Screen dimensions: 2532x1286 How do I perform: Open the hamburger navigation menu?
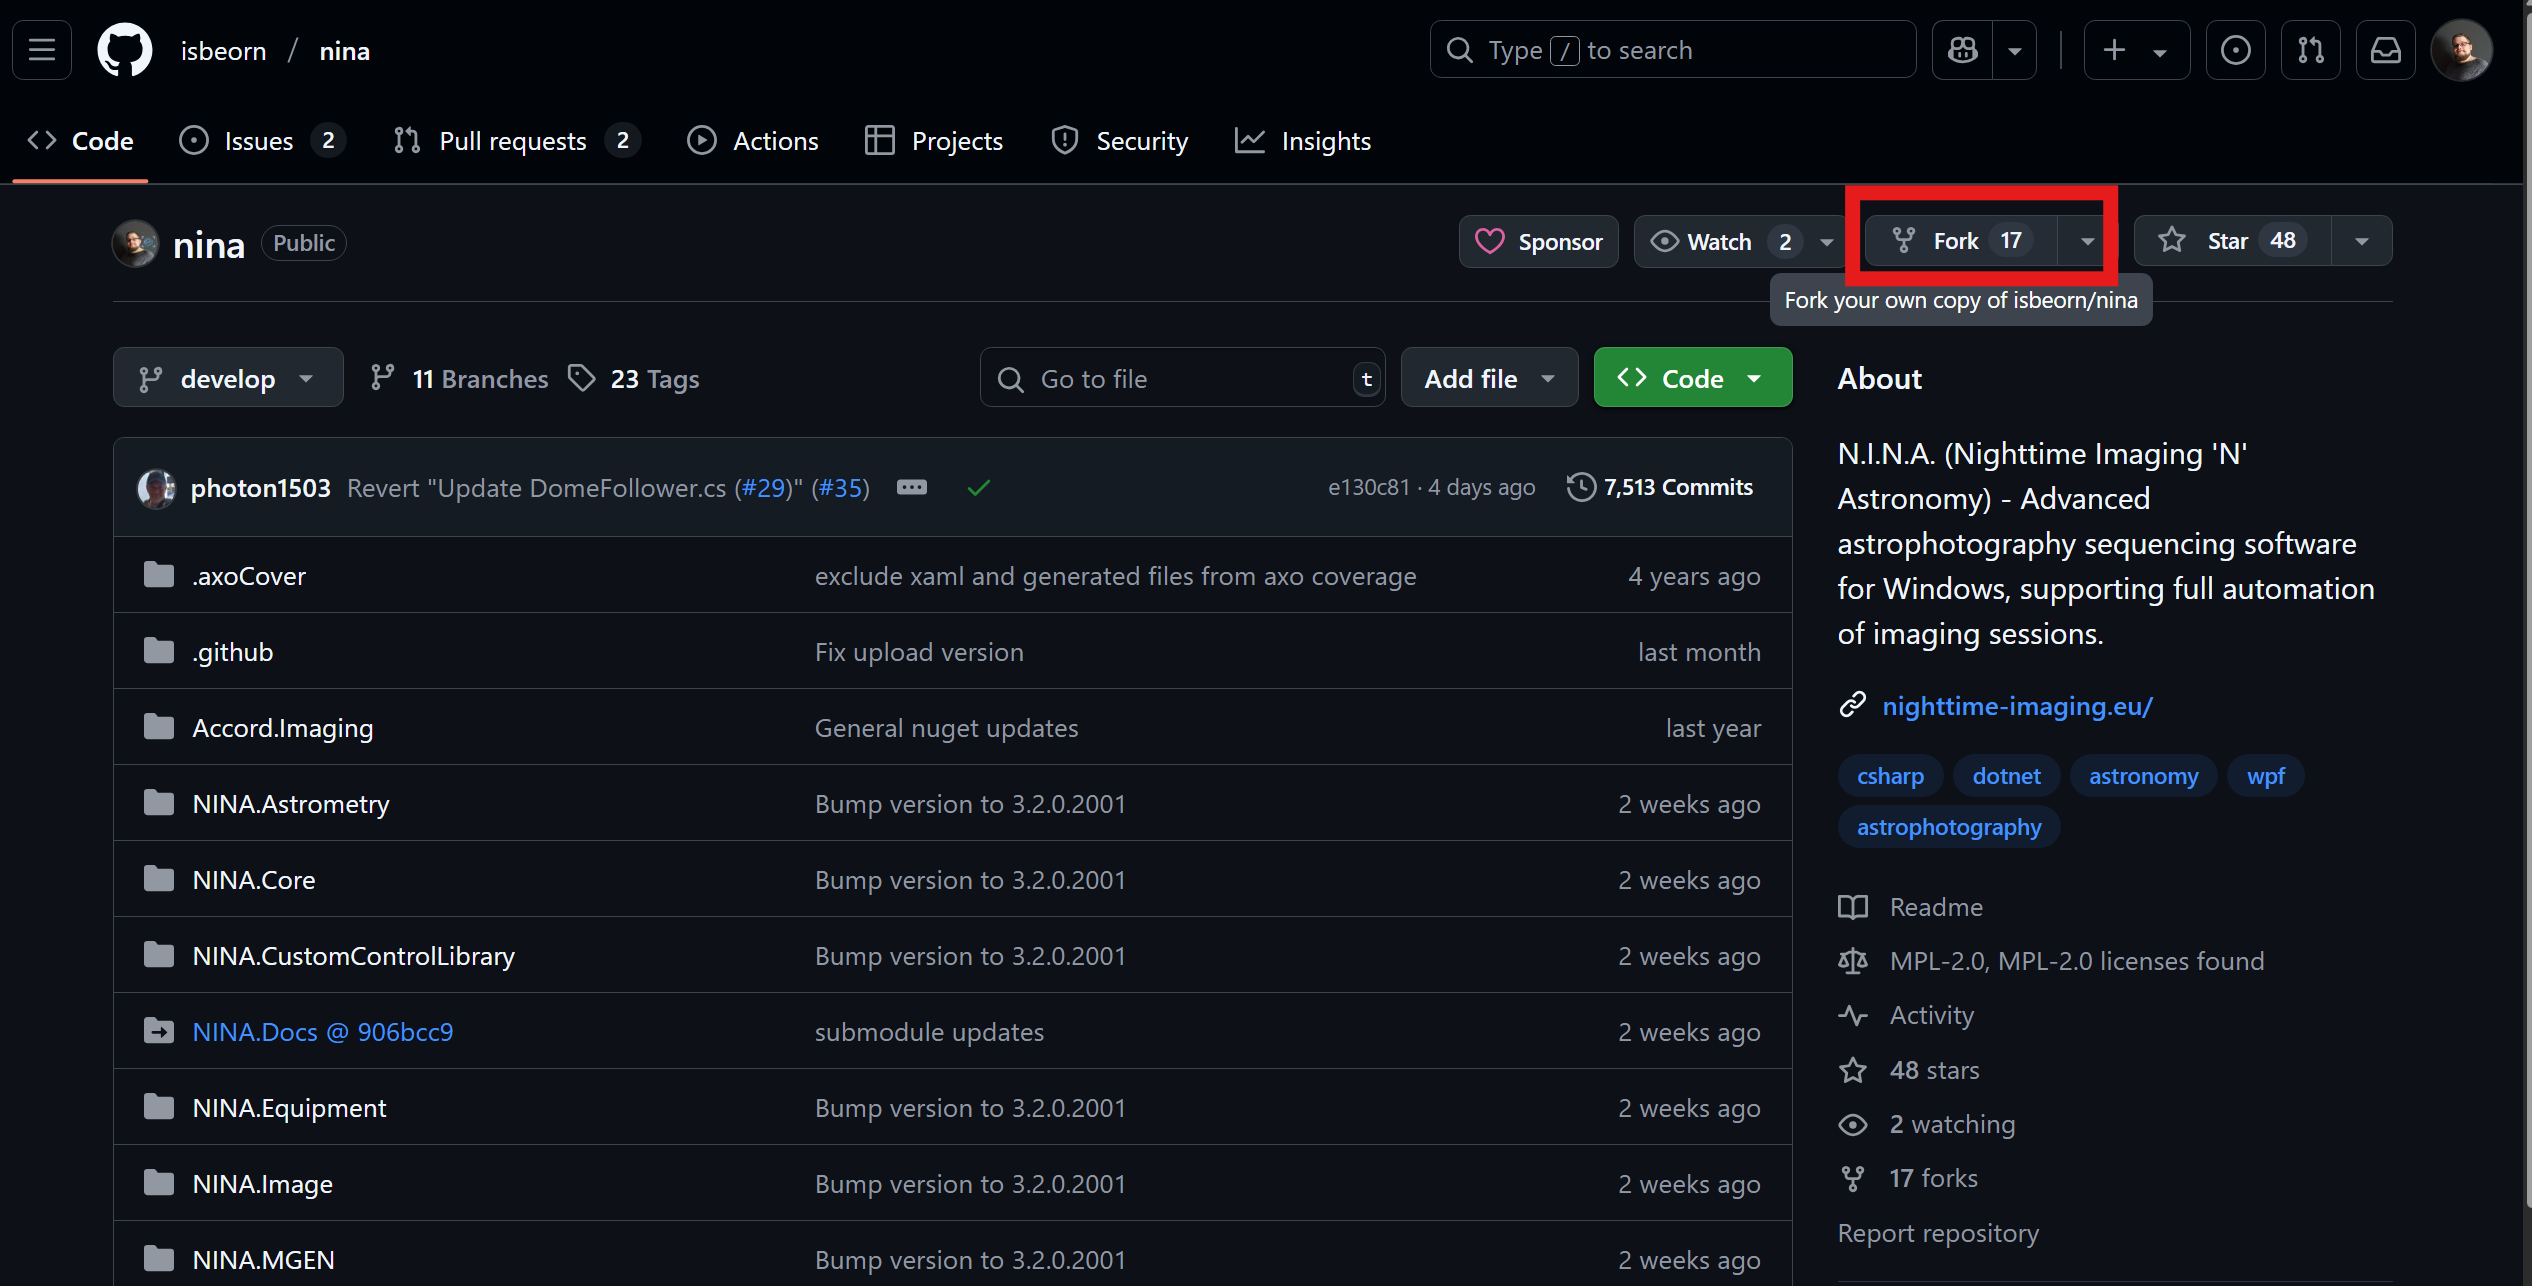[42, 50]
